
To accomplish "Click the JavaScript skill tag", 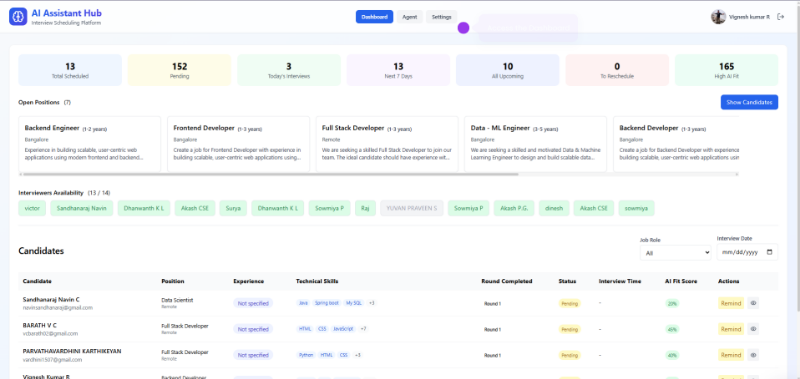I will click(343, 329).
